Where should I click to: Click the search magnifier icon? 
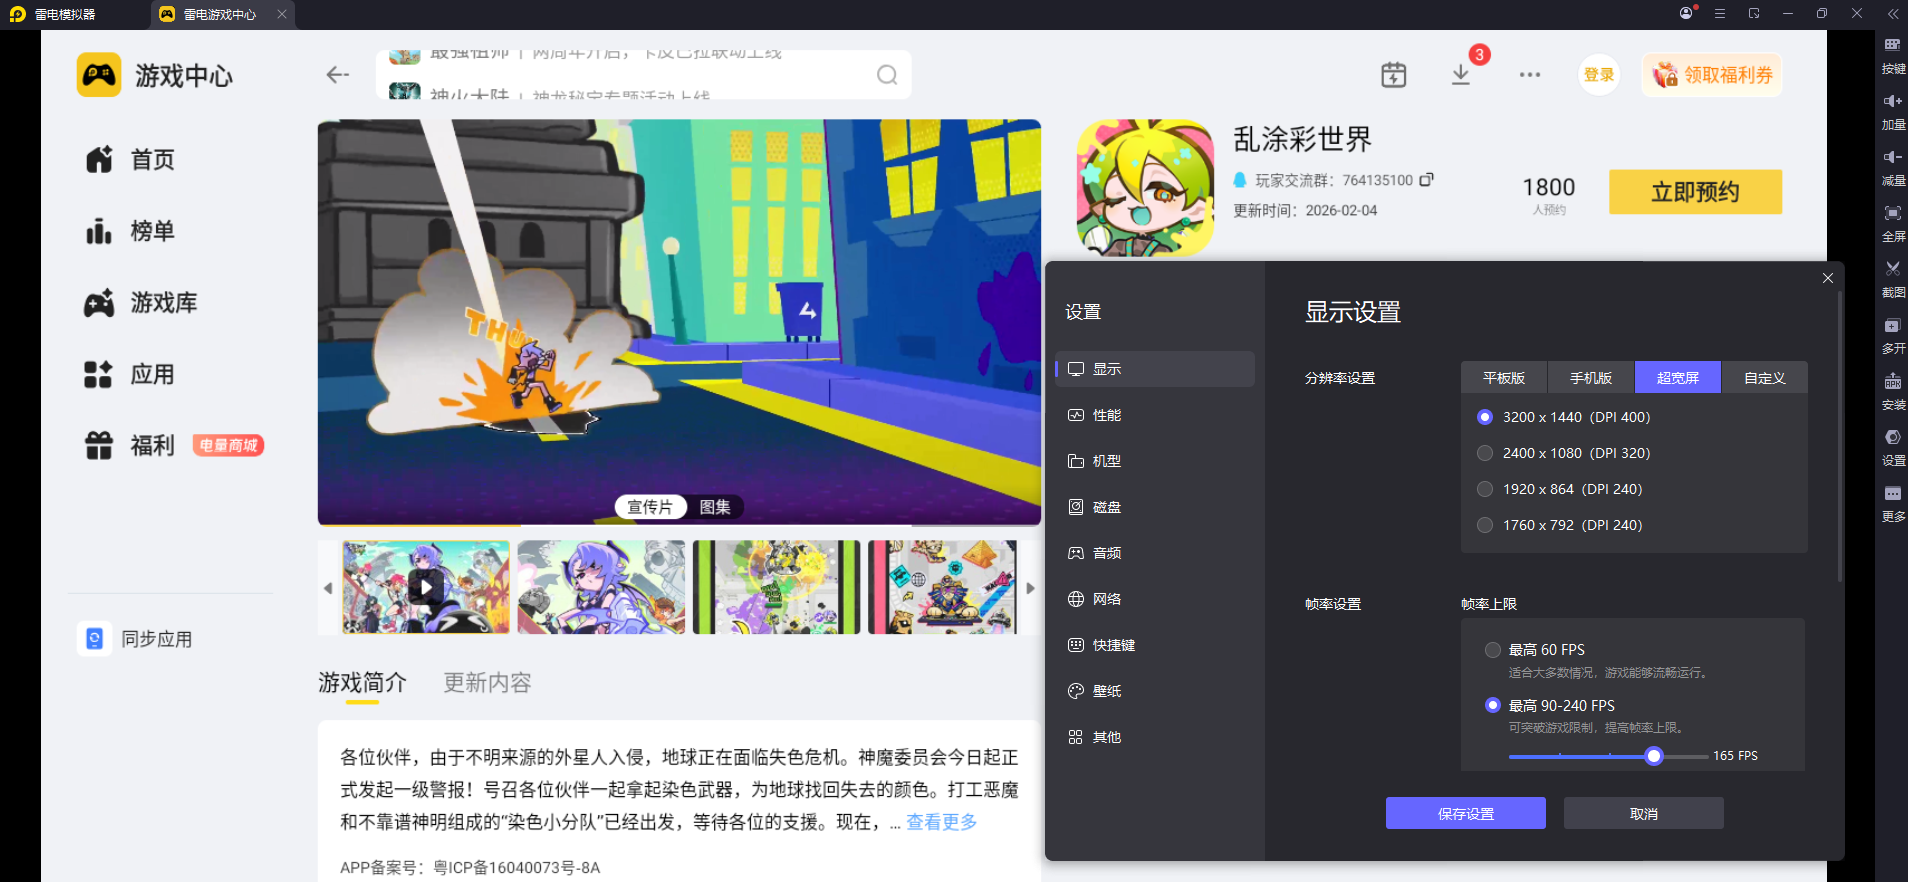pos(887,75)
